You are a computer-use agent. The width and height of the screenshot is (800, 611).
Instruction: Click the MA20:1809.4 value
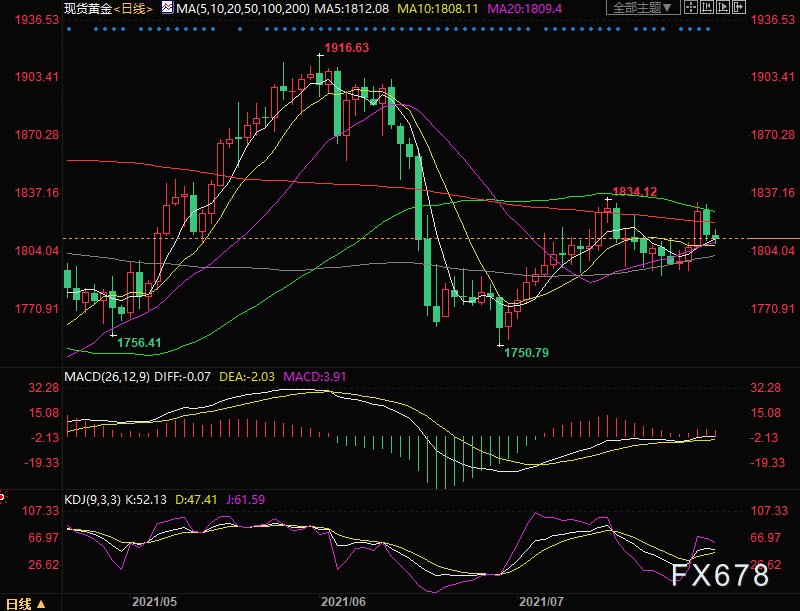524,9
